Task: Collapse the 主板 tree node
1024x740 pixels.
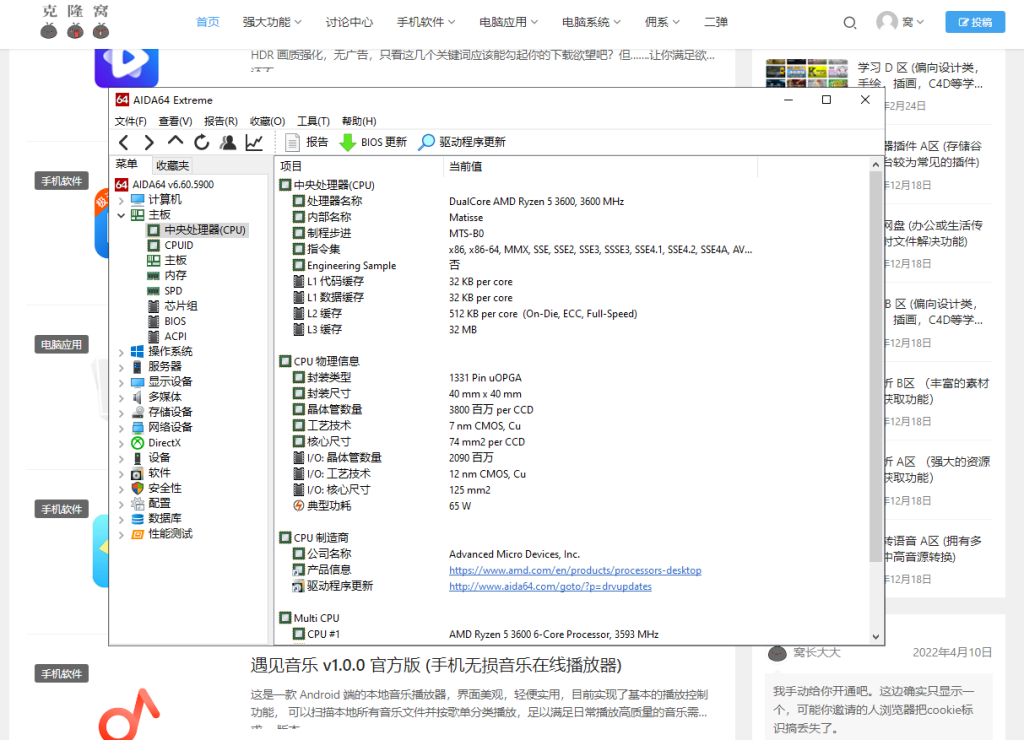Action: [121, 216]
